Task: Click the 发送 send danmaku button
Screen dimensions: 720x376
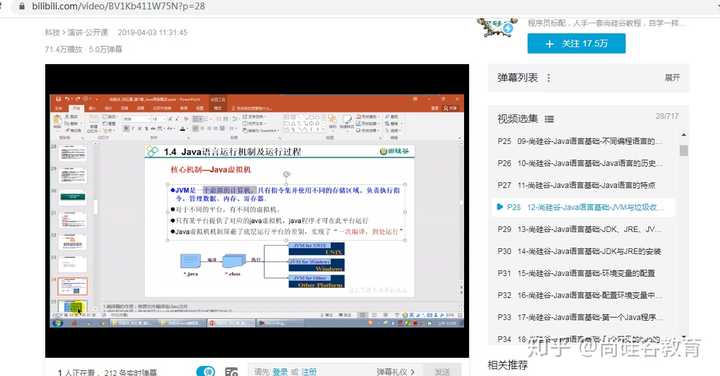Action: tap(442, 371)
